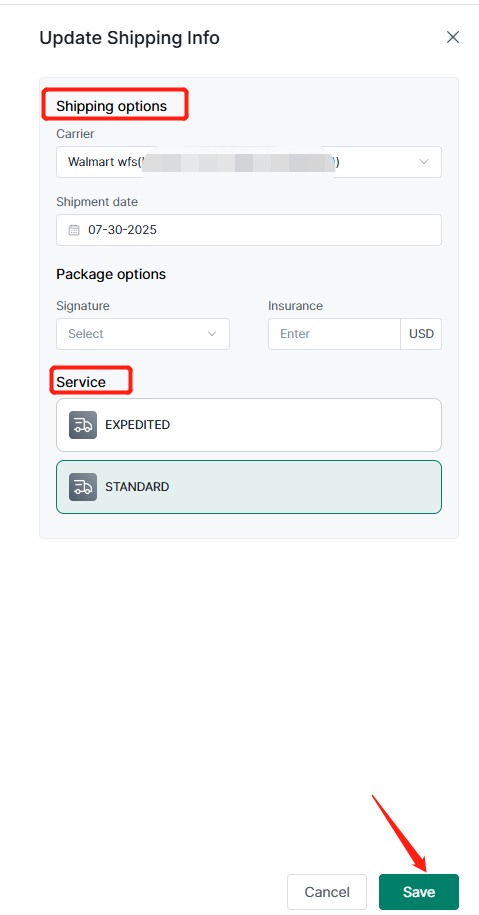Choose the EXPEDITED service option
Image resolution: width=479 pixels, height=915 pixels.
pos(249,425)
